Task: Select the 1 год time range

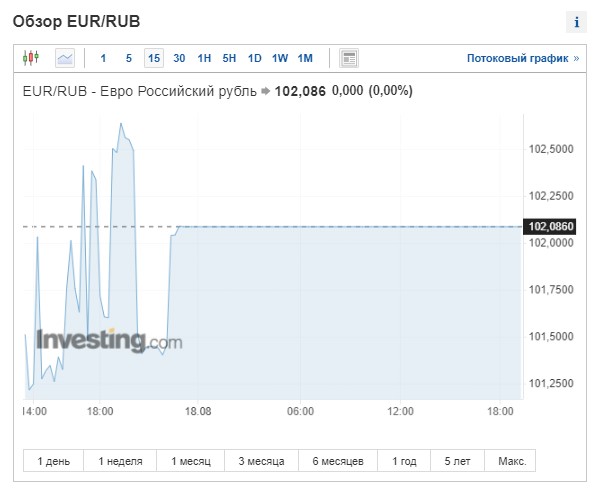Action: click(404, 461)
